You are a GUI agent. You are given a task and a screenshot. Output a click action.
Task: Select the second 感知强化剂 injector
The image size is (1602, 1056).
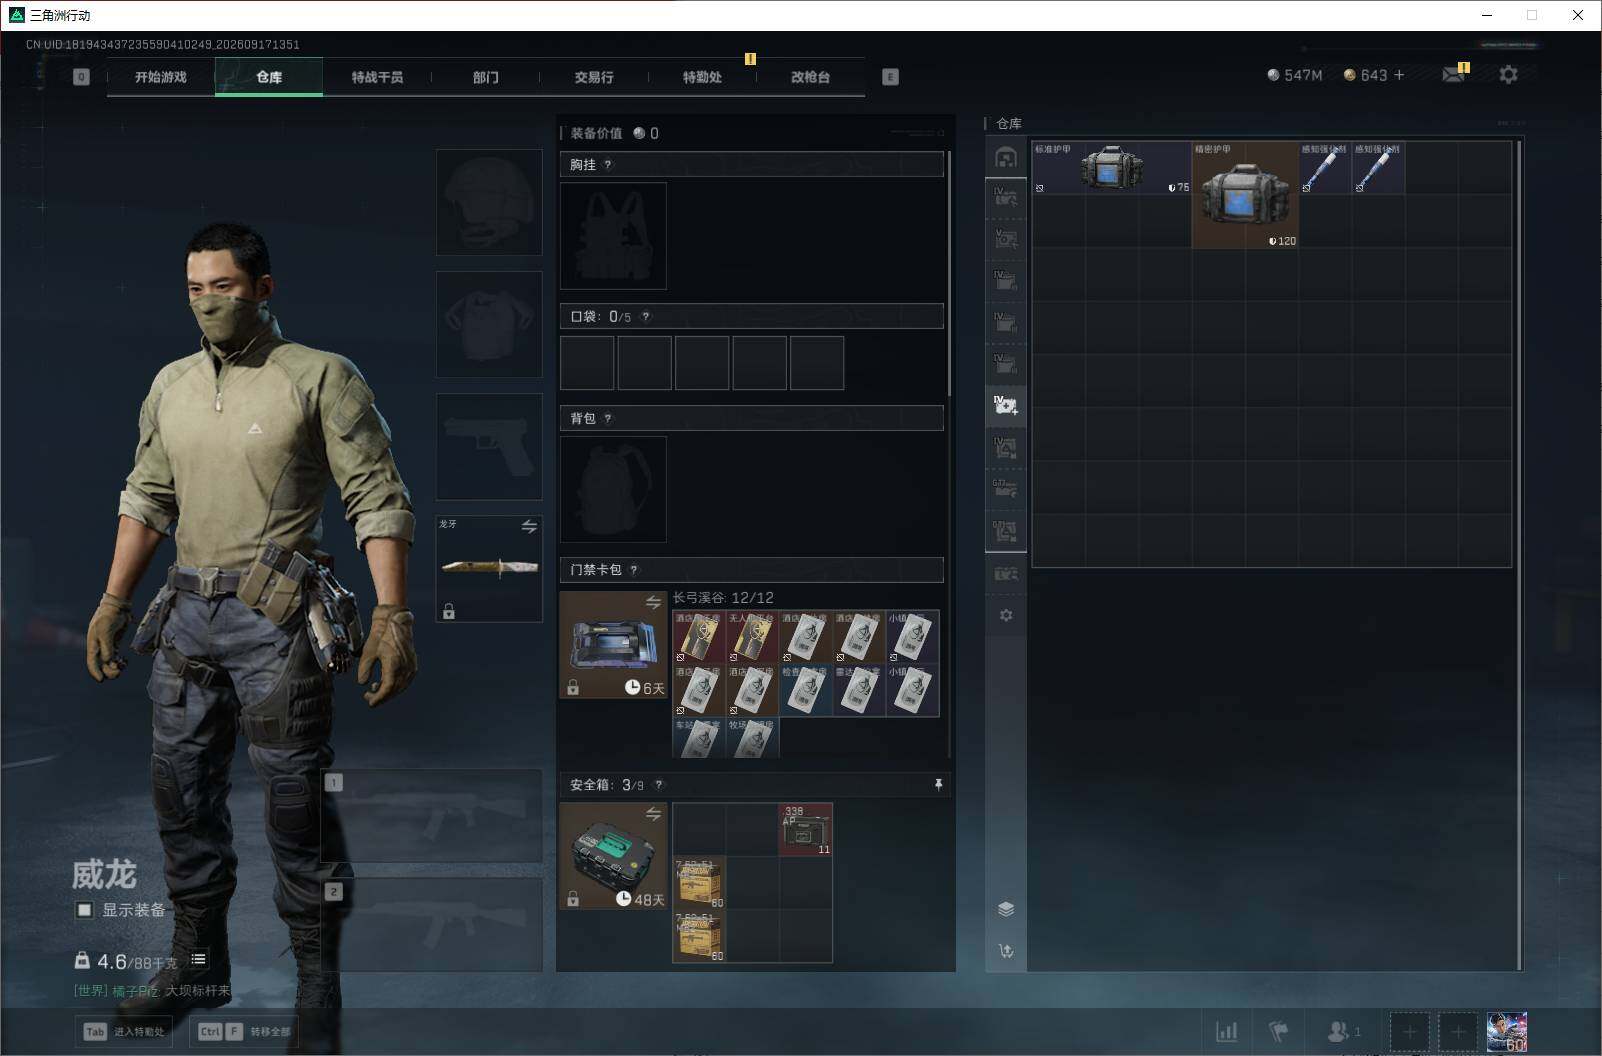pyautogui.click(x=1378, y=168)
